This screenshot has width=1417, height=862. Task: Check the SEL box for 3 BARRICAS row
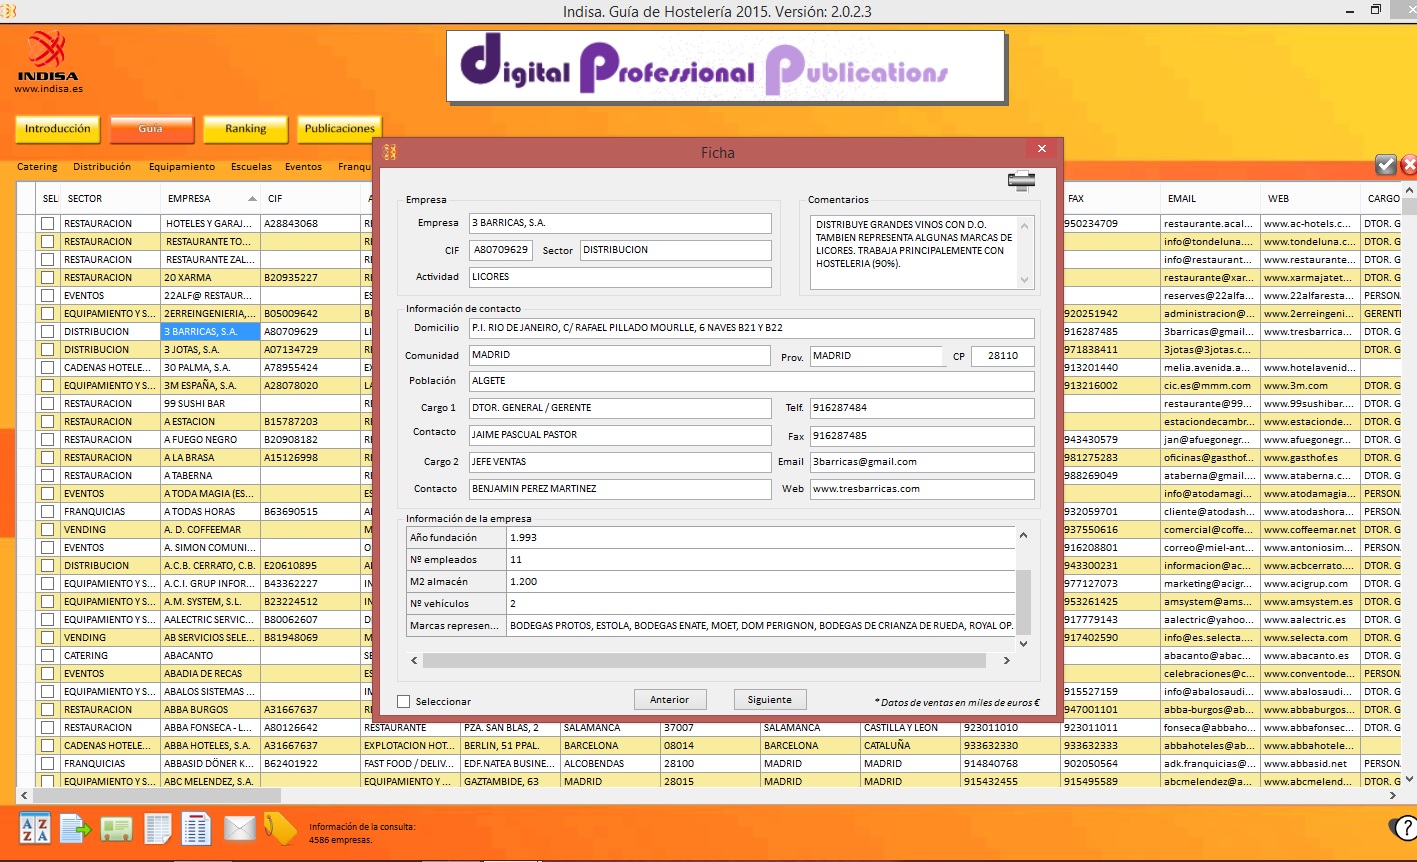[x=47, y=332]
